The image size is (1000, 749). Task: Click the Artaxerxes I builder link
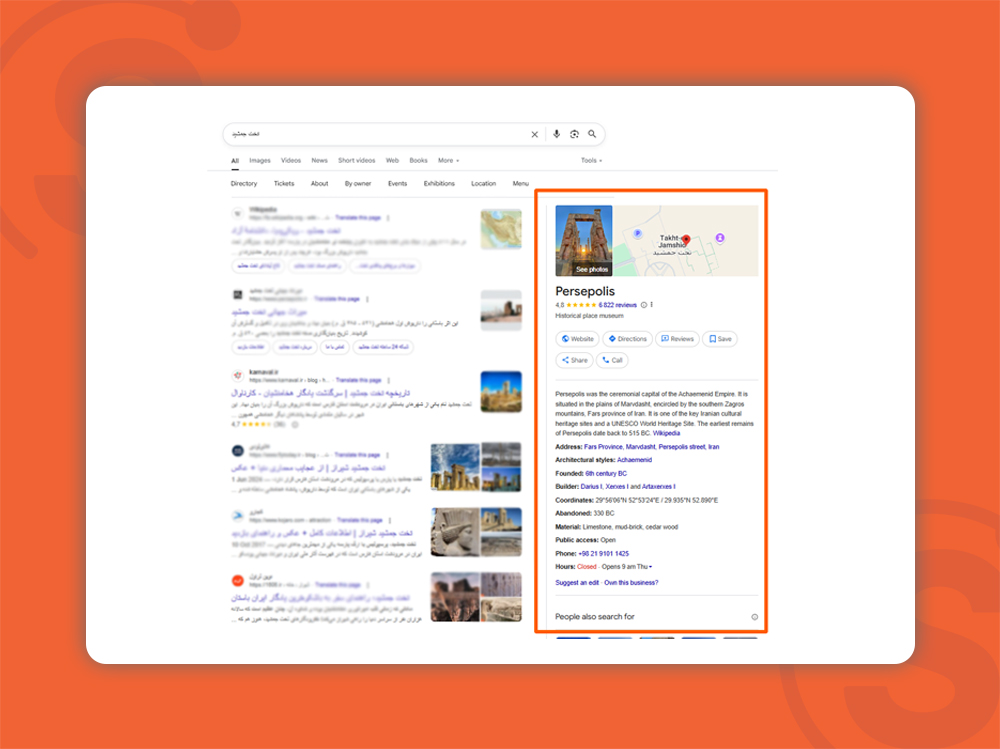tap(659, 487)
